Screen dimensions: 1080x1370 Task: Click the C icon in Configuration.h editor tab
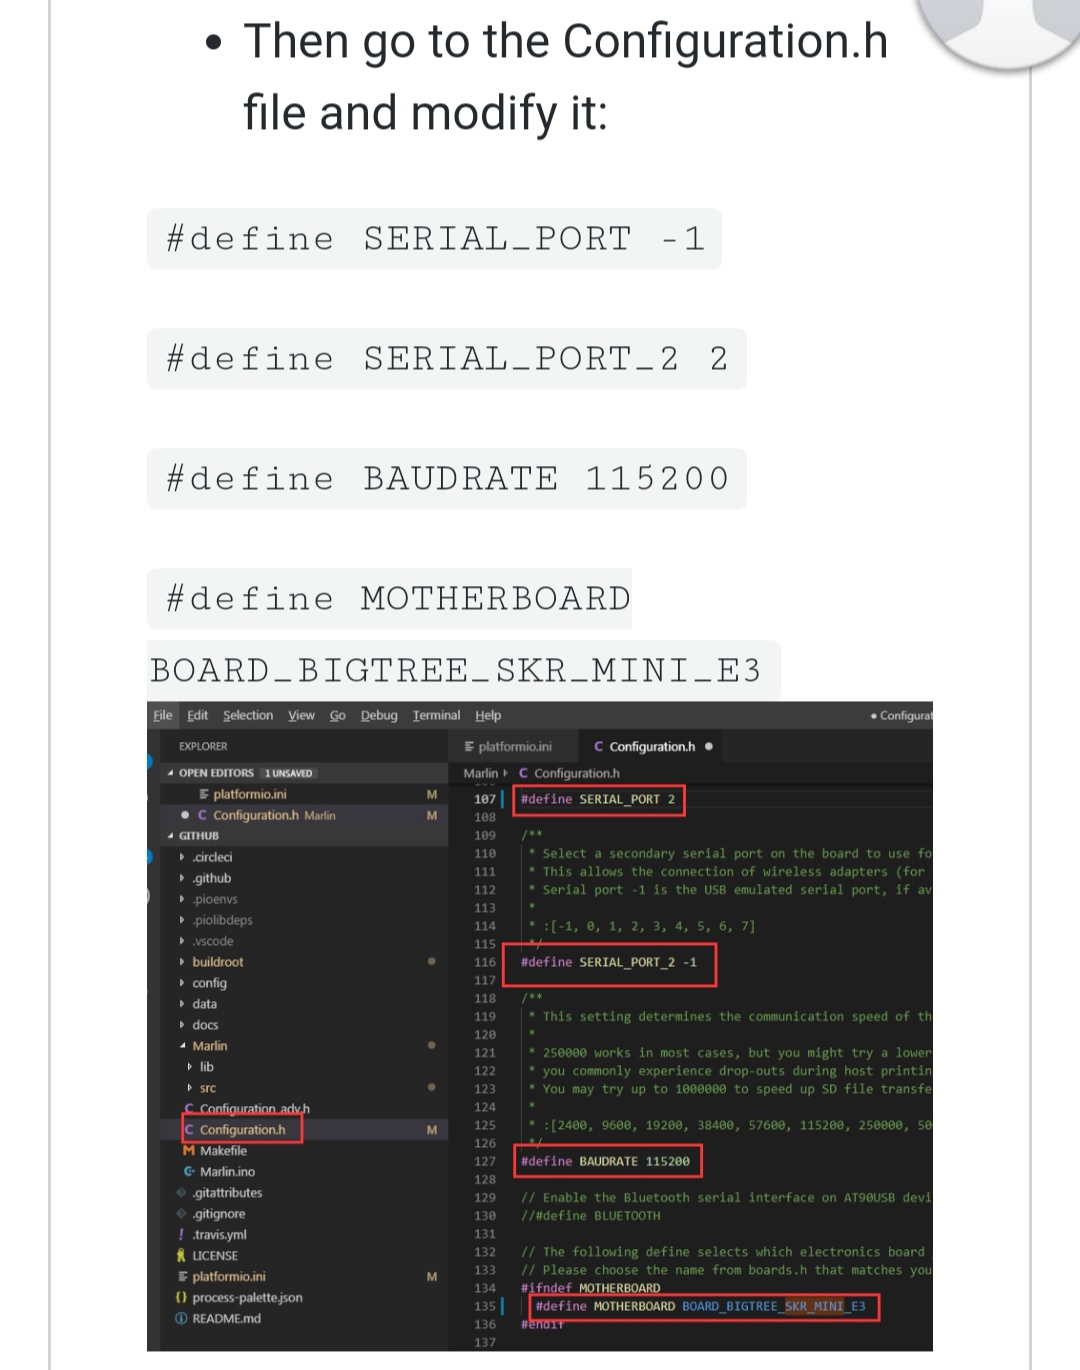pyautogui.click(x=598, y=747)
